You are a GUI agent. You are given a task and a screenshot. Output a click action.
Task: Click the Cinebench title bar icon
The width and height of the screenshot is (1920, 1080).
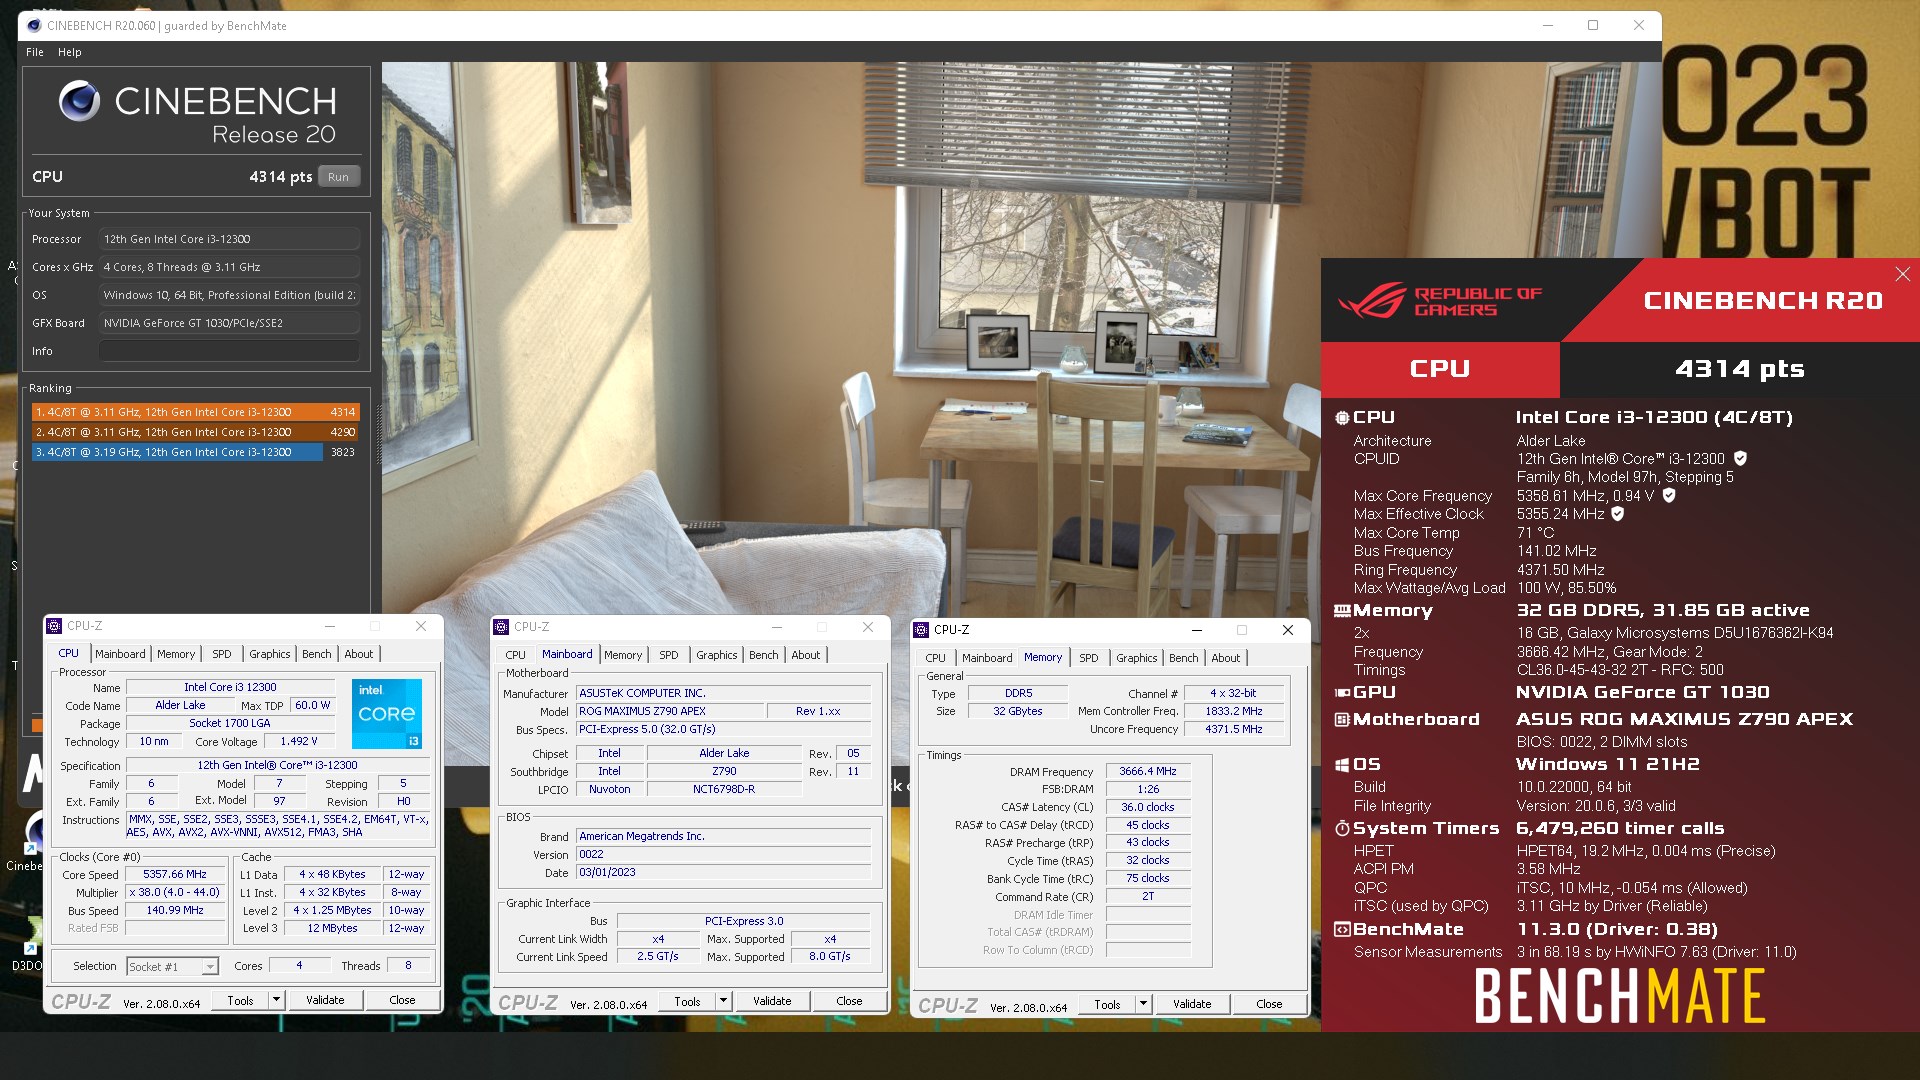click(x=34, y=26)
